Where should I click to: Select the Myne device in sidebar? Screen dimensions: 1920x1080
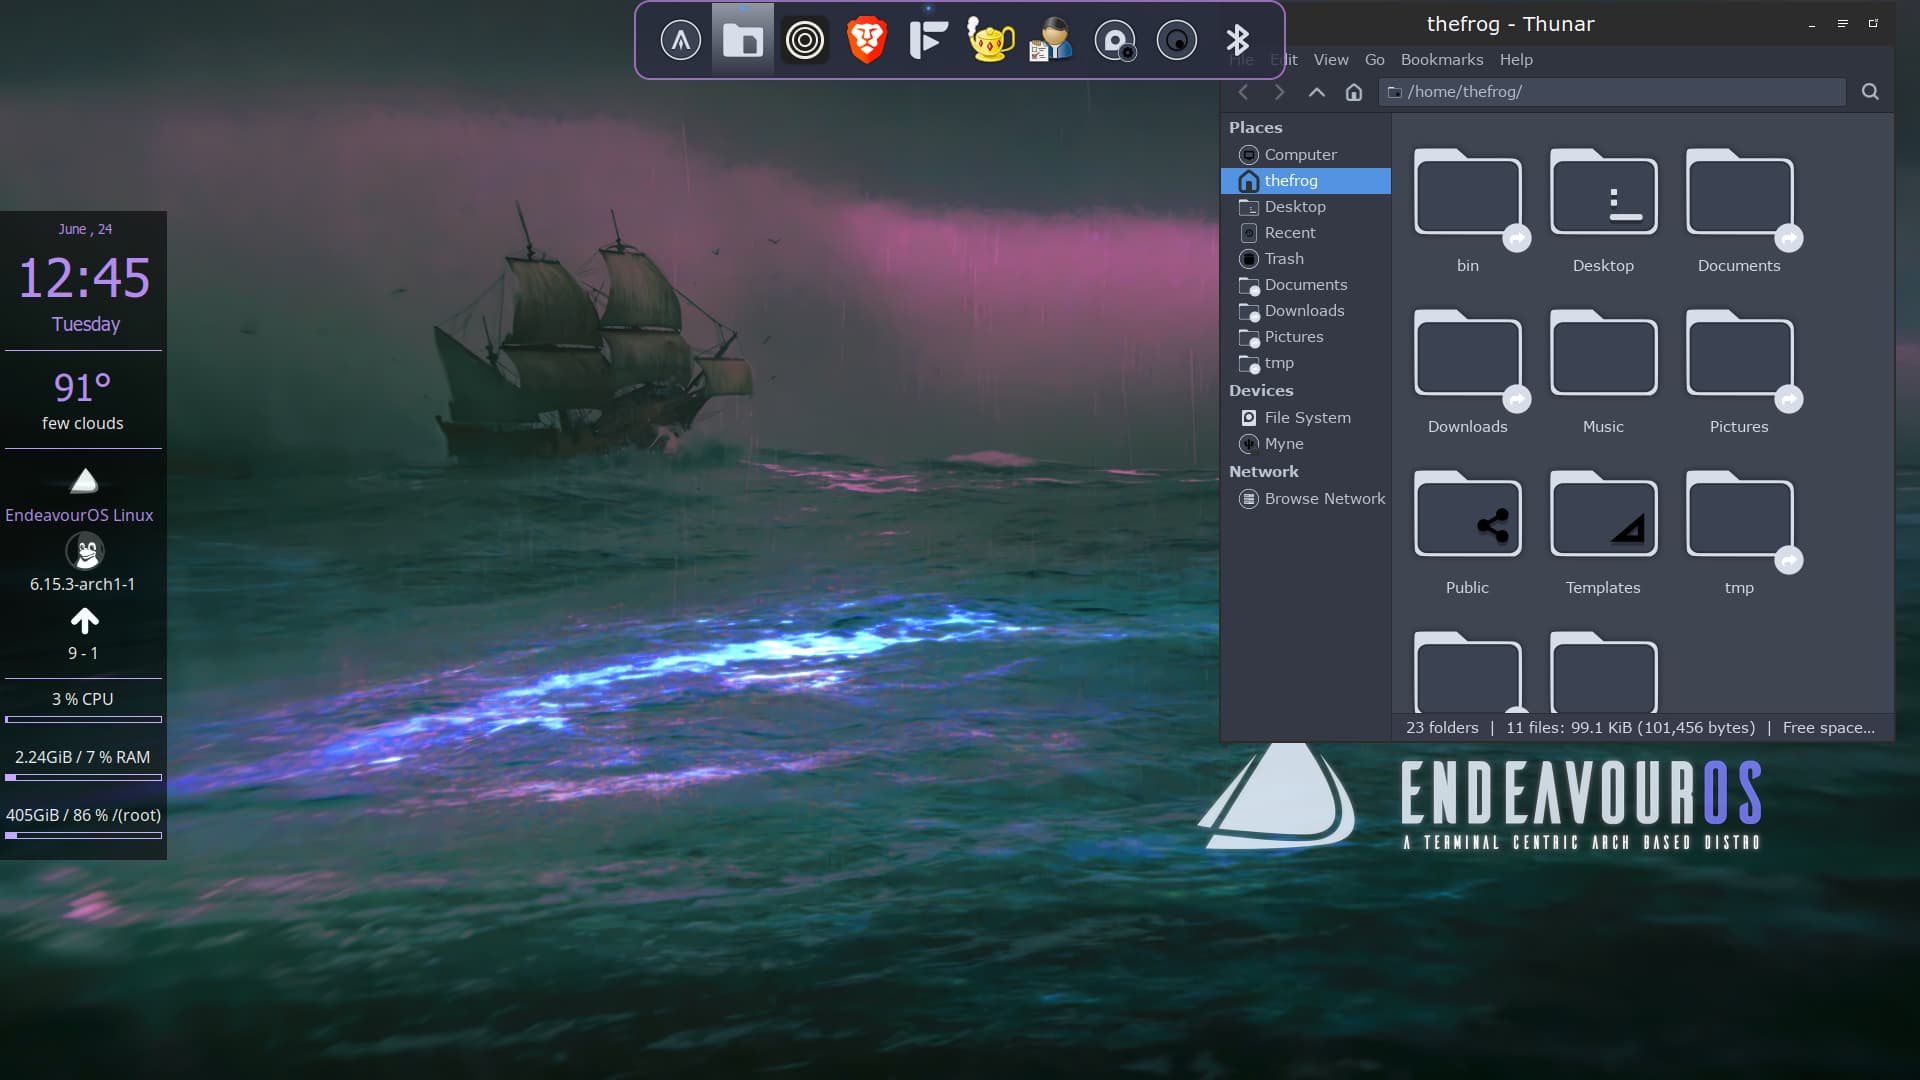click(x=1284, y=444)
